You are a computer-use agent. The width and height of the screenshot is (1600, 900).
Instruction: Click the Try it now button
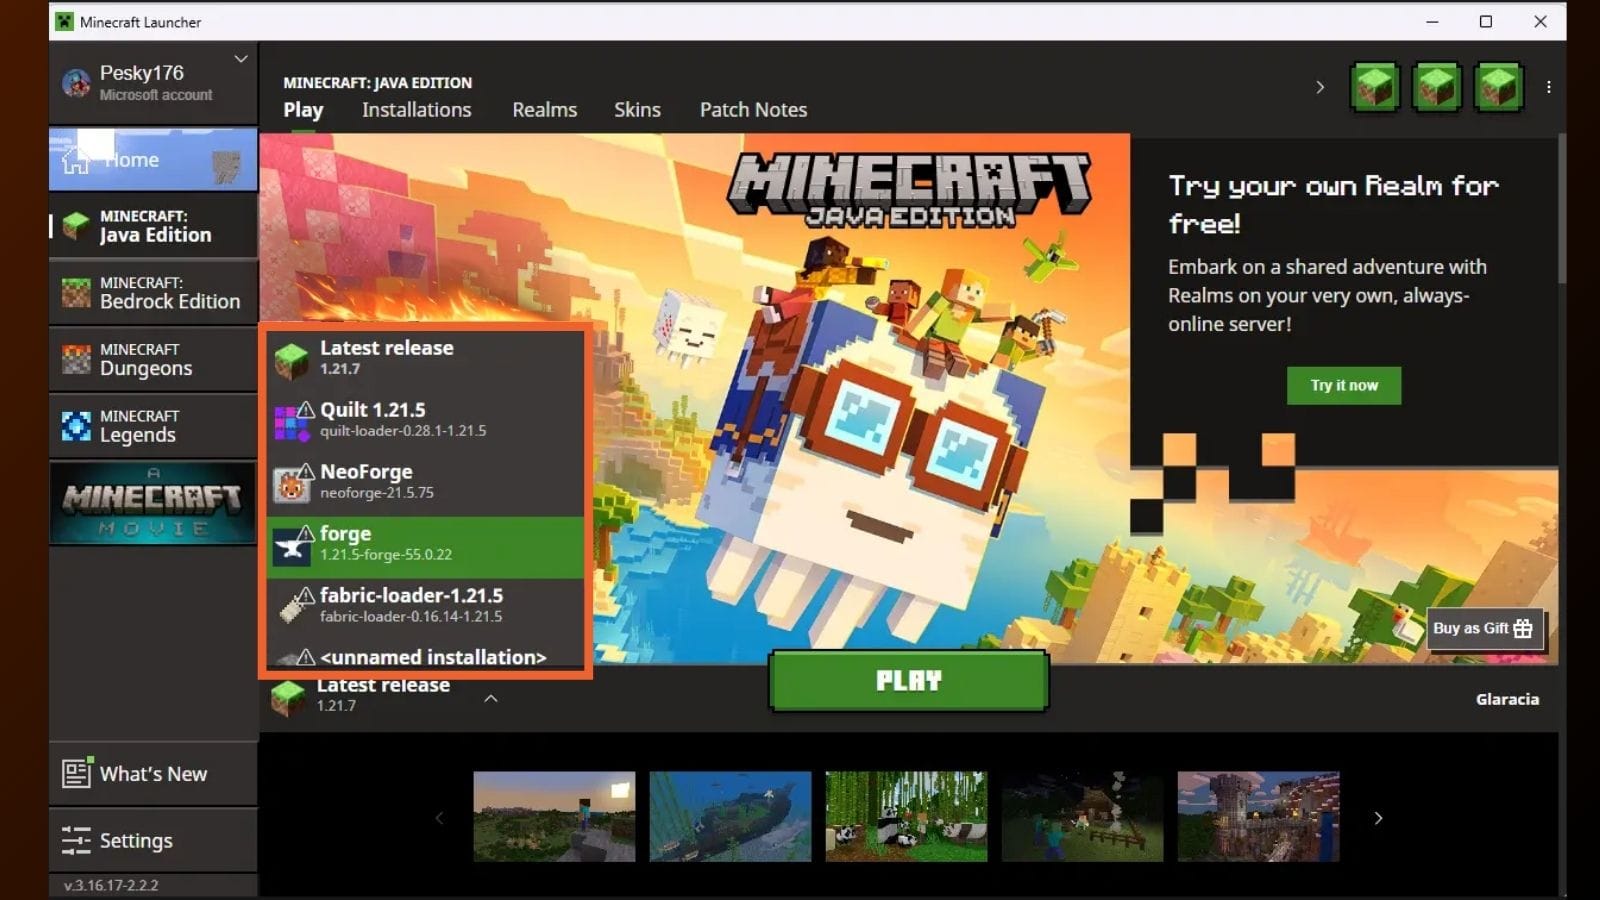(1343, 385)
